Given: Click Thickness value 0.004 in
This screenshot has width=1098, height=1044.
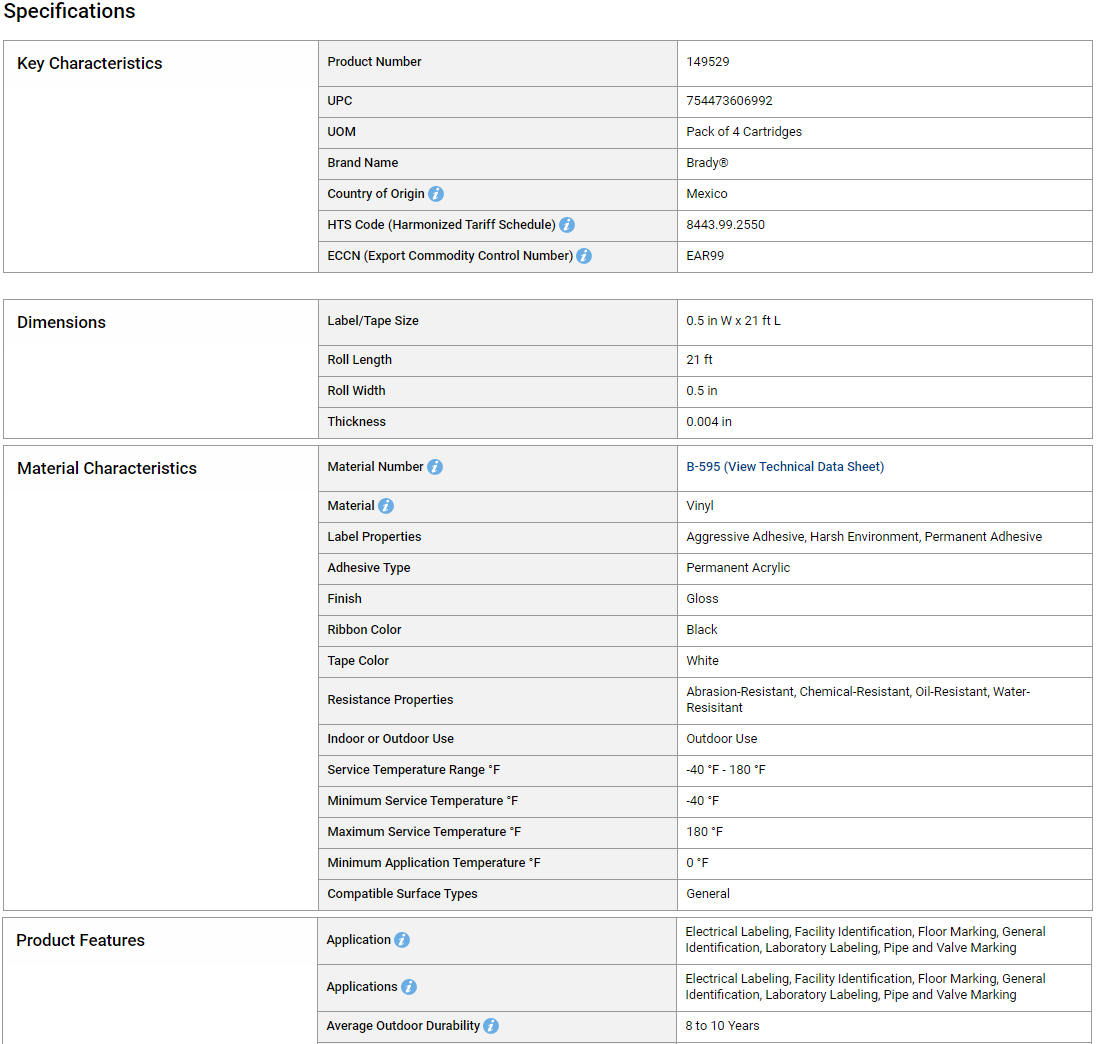Looking at the screenshot, I should click(709, 422).
